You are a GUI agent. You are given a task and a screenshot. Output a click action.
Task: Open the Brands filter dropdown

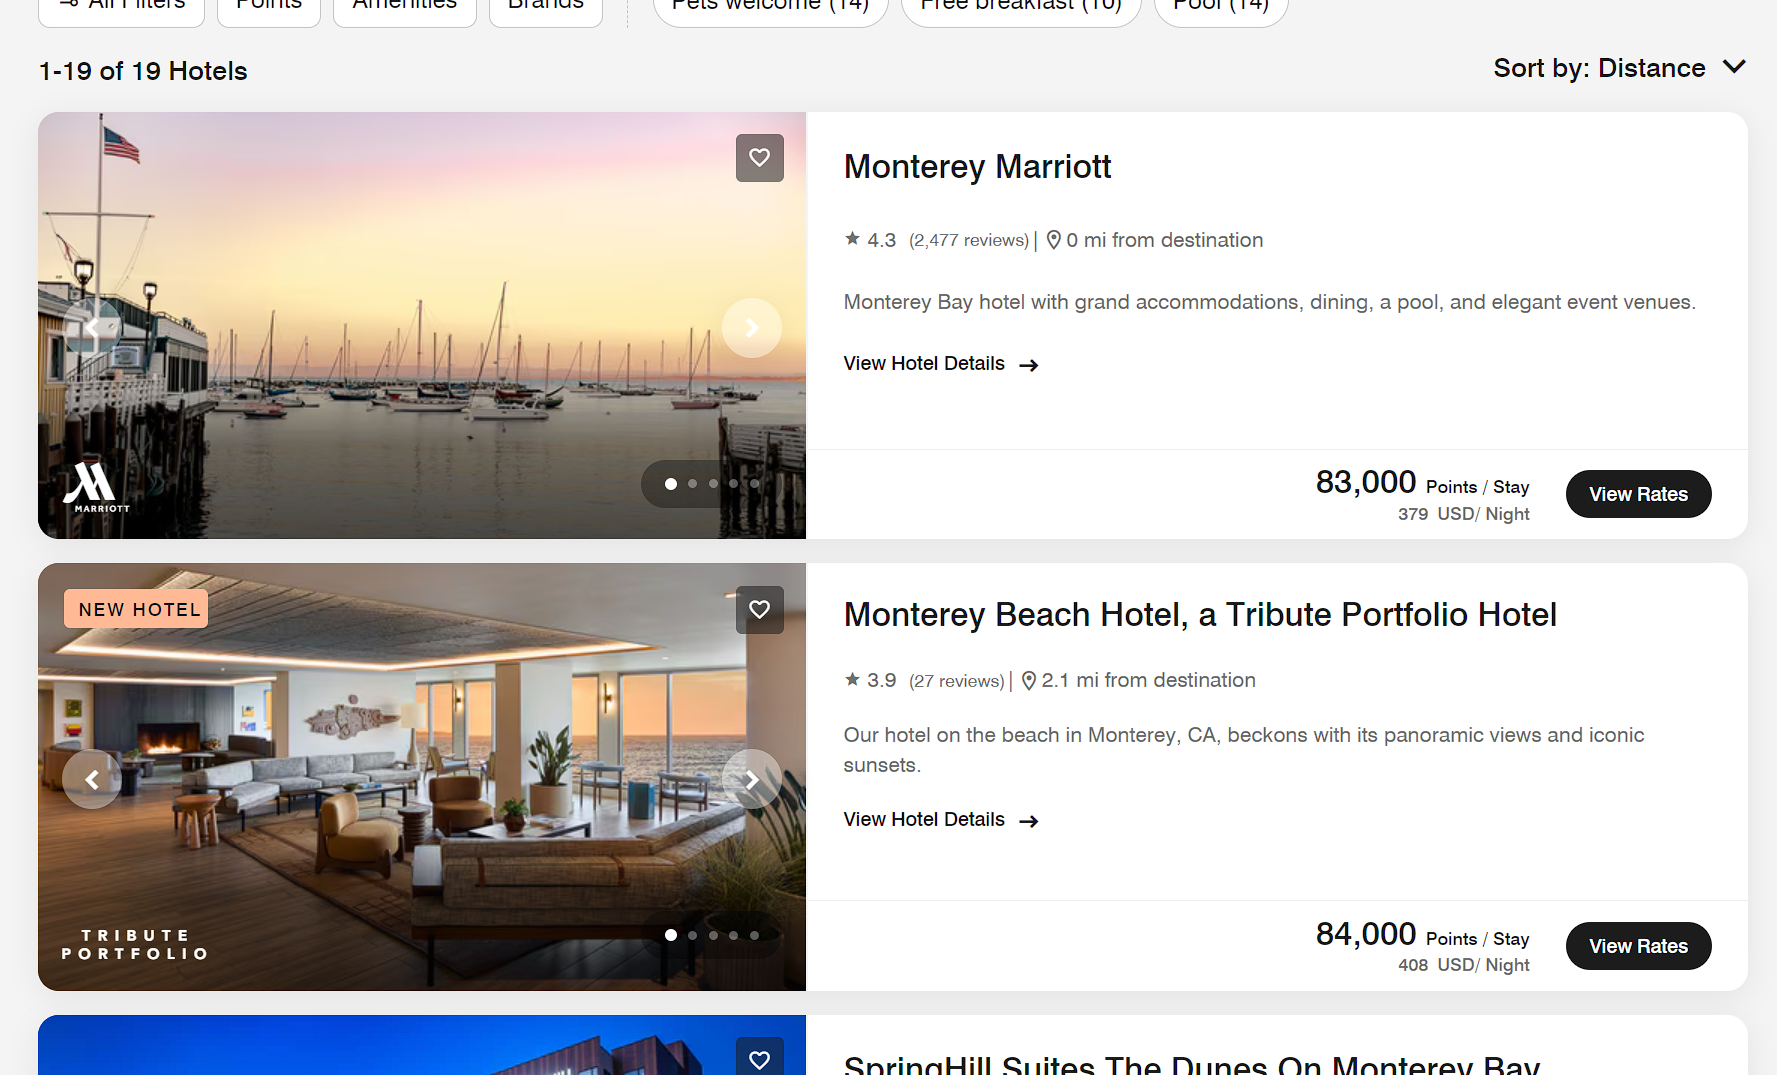point(545,5)
